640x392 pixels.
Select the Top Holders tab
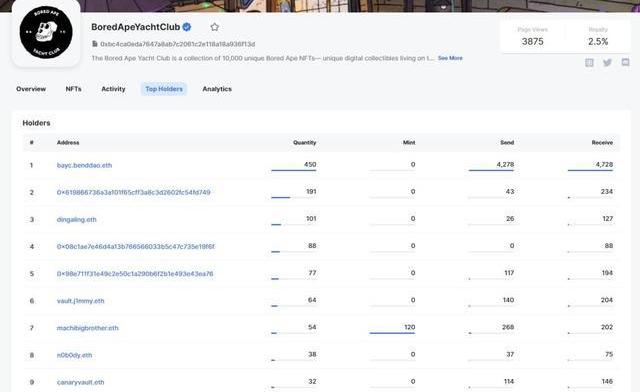click(164, 89)
